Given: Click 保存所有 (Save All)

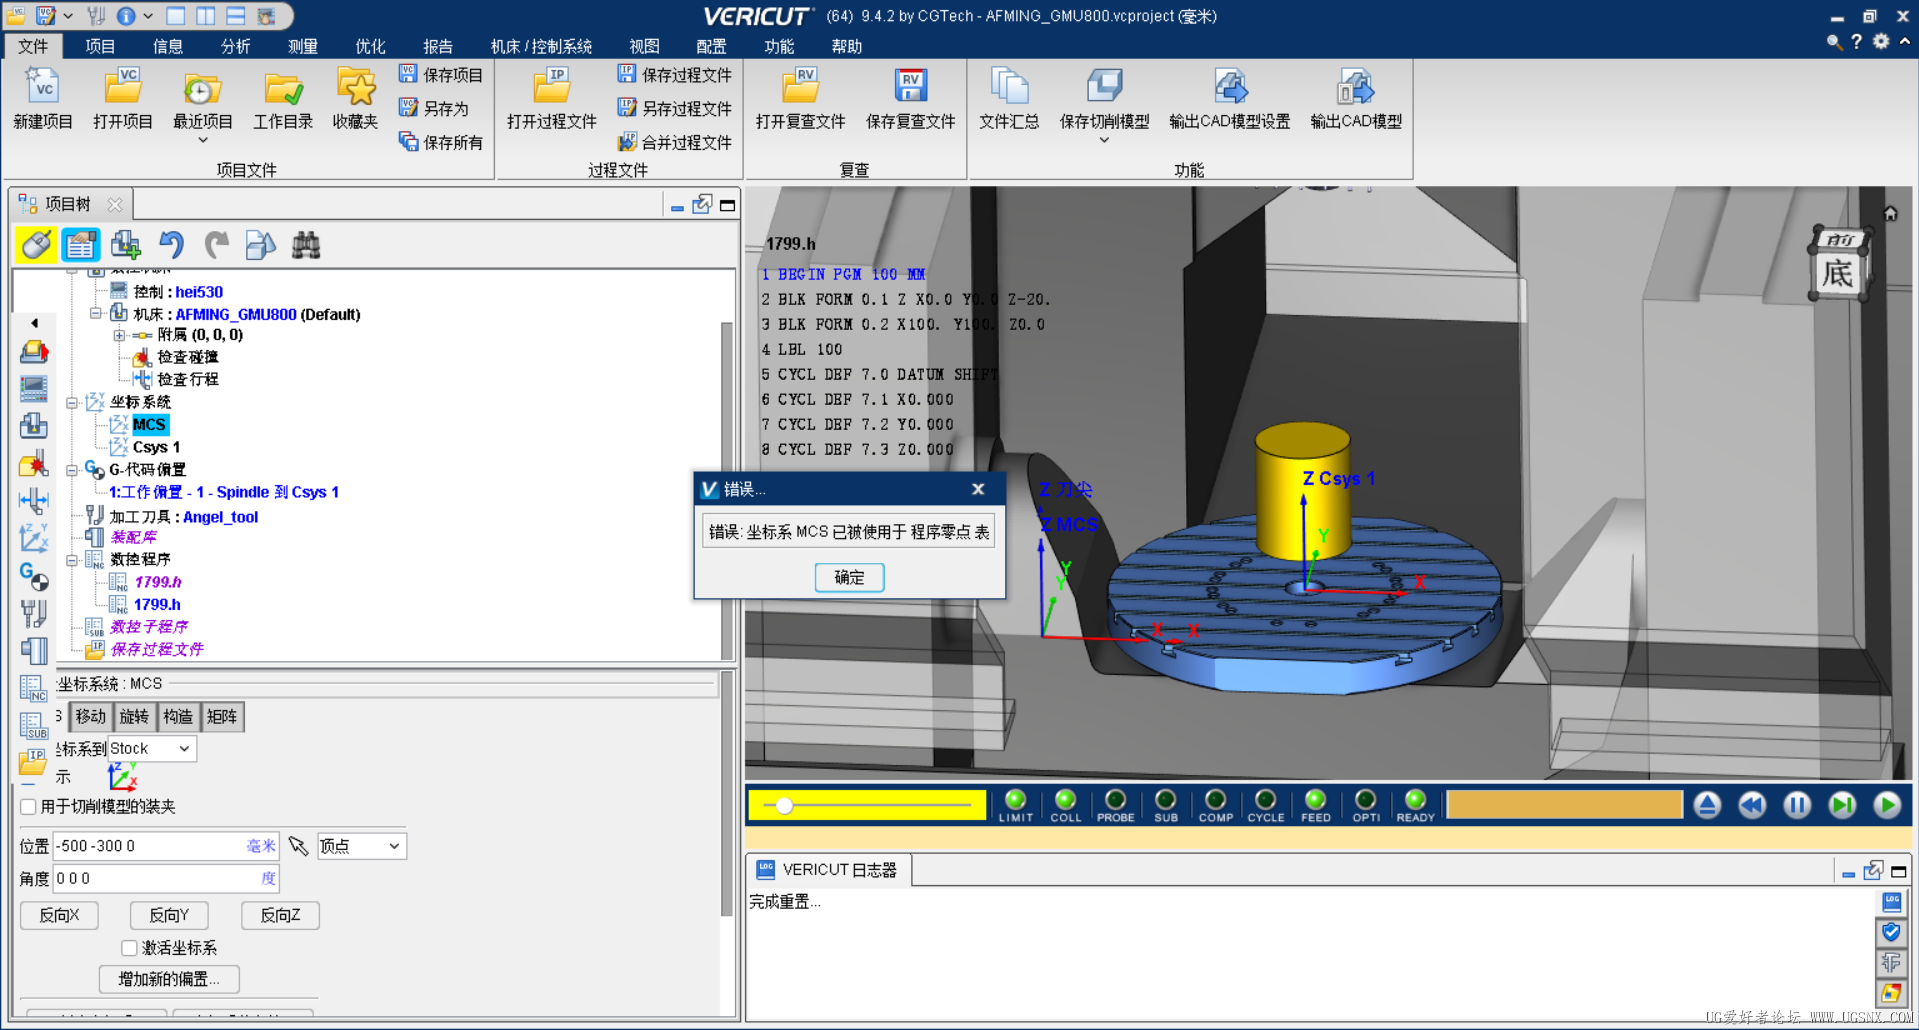Looking at the screenshot, I should (x=440, y=142).
